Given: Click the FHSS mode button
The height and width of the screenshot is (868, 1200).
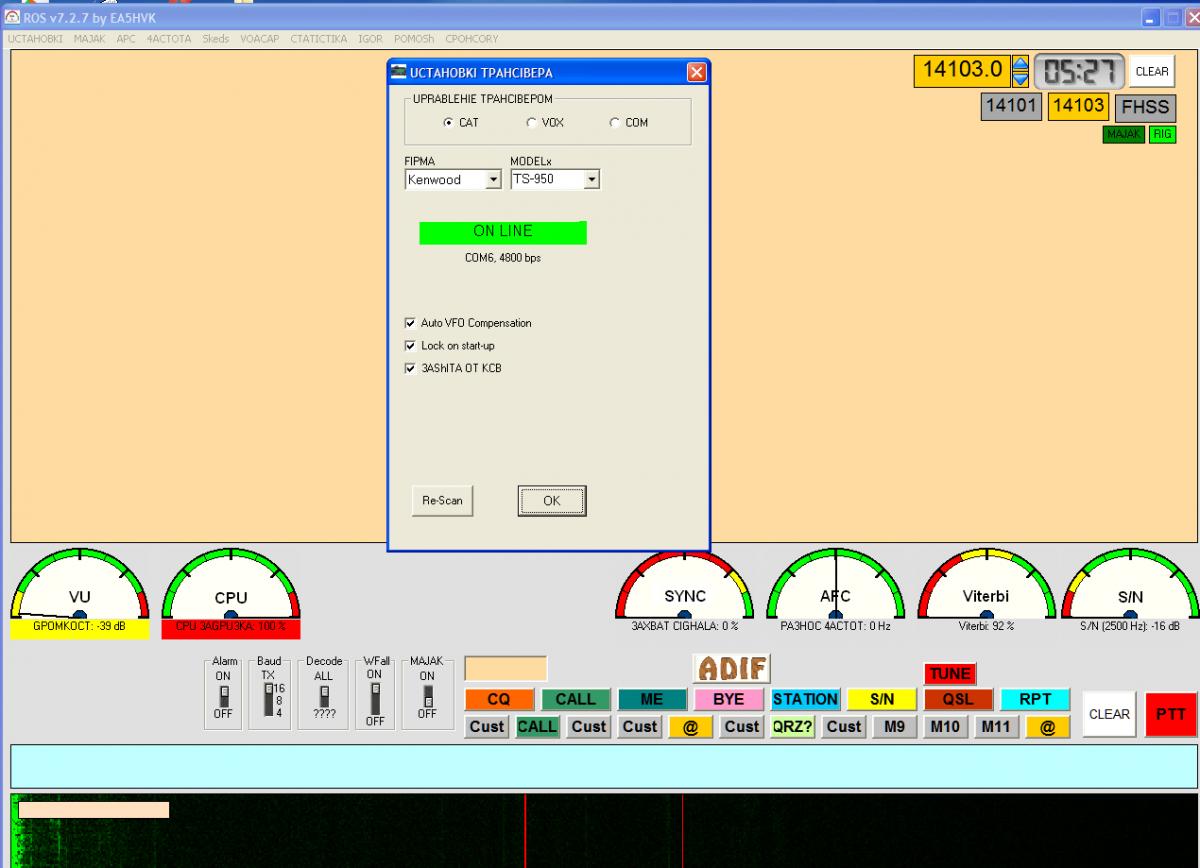Looking at the screenshot, I should tap(1145, 107).
